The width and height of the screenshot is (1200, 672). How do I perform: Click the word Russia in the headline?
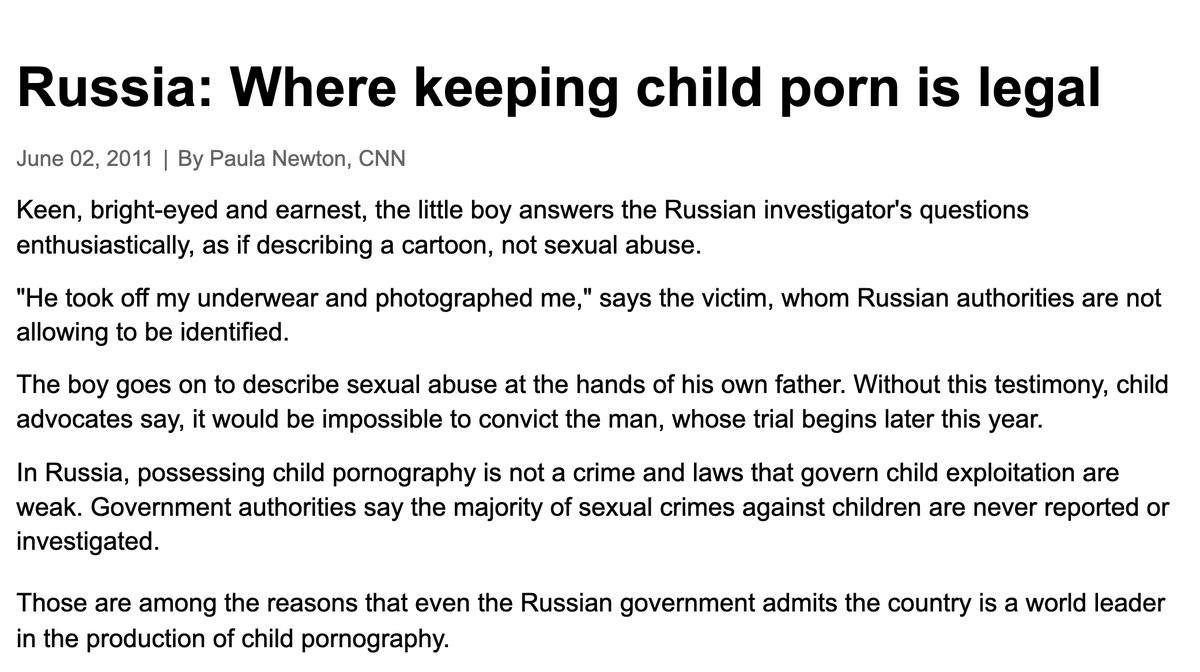103,90
